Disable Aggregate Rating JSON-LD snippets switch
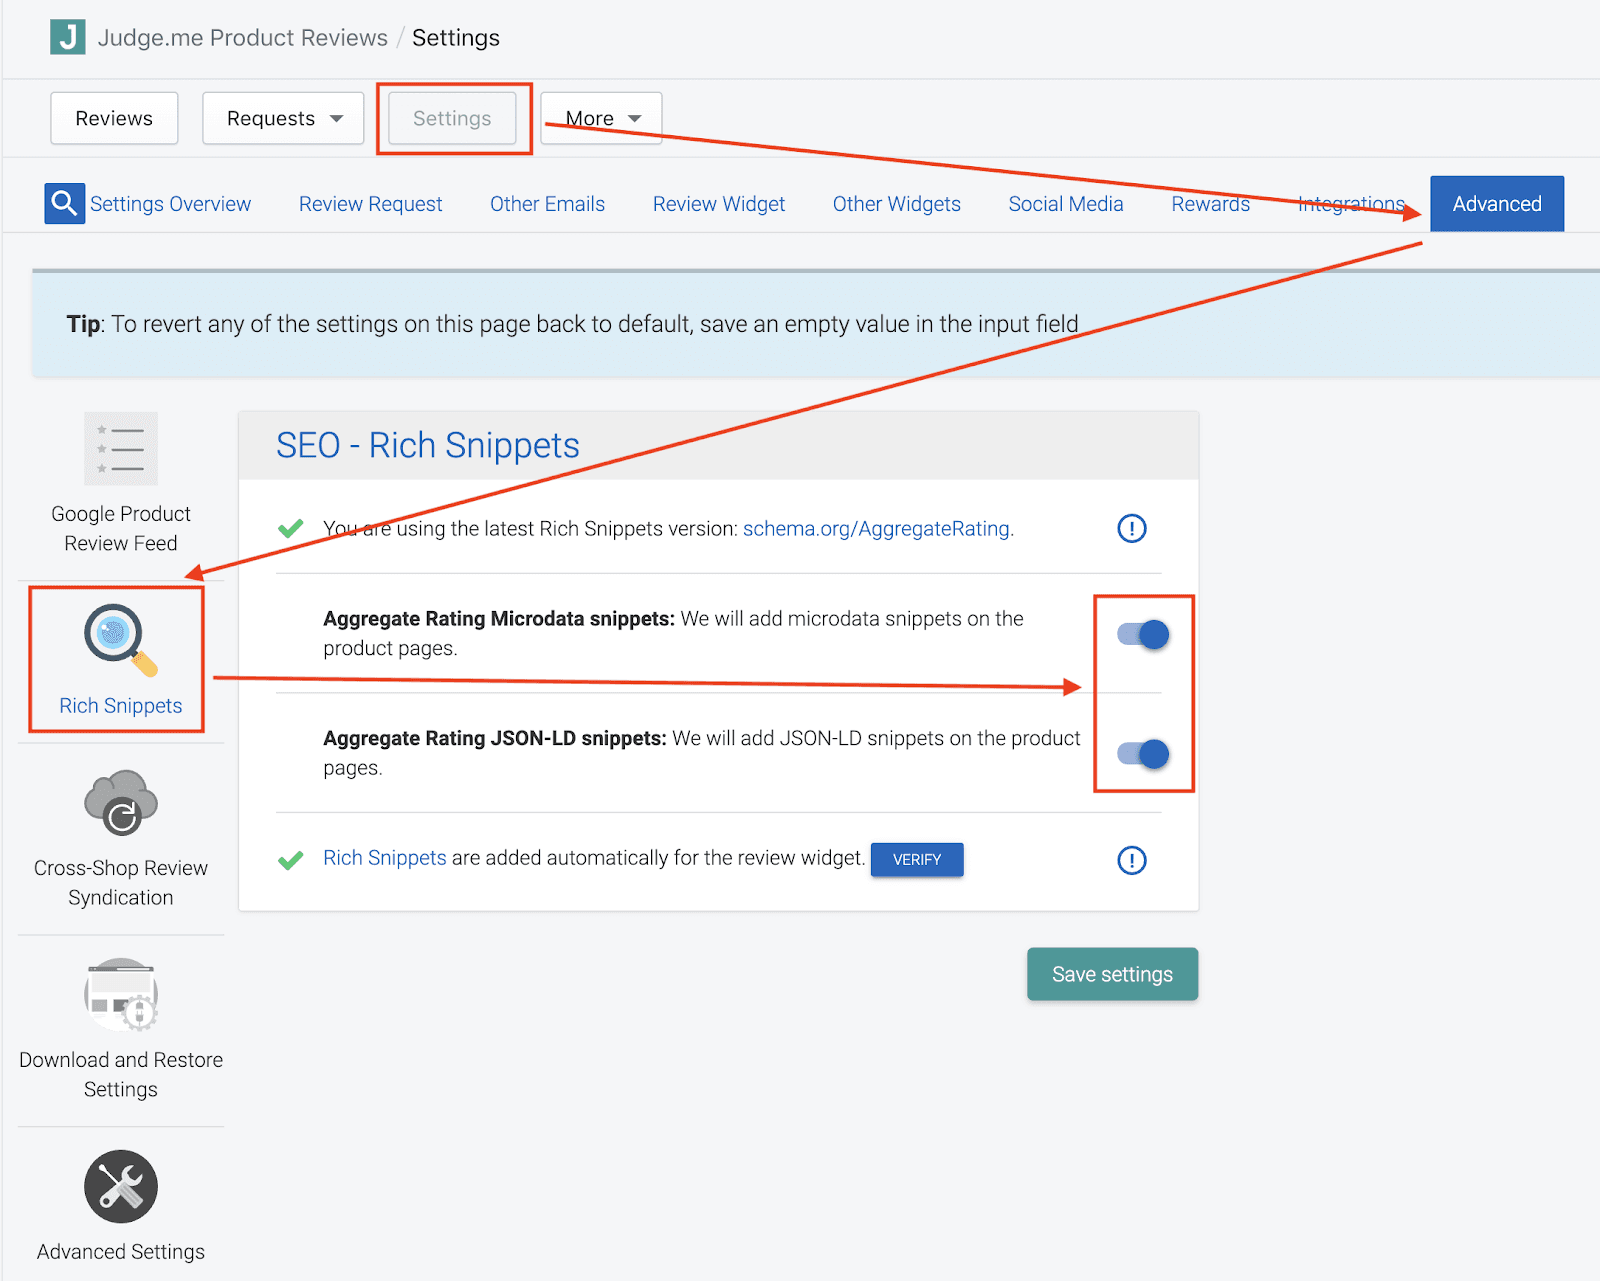 [x=1143, y=754]
